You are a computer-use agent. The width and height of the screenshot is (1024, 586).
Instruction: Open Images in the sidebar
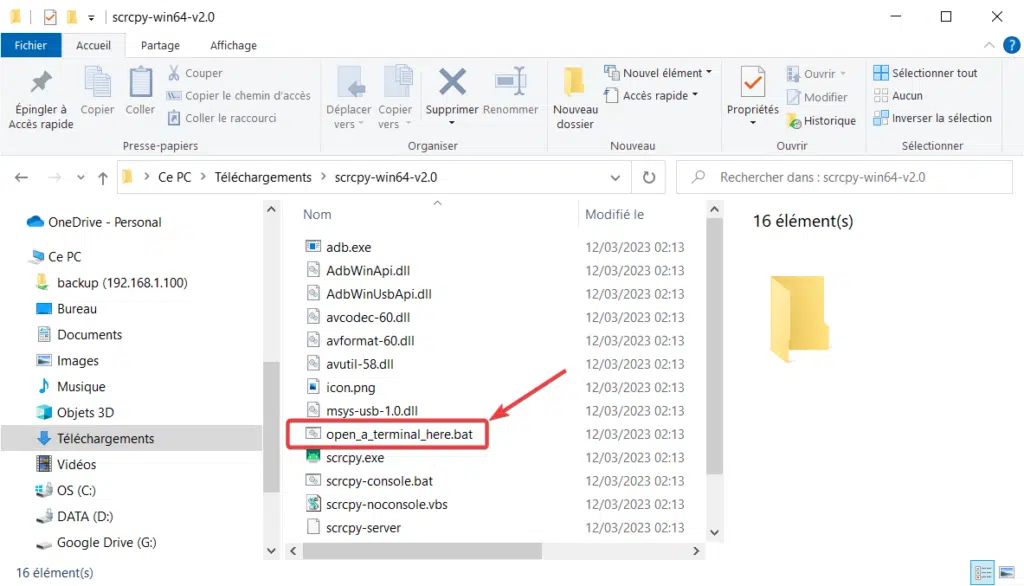click(68, 361)
